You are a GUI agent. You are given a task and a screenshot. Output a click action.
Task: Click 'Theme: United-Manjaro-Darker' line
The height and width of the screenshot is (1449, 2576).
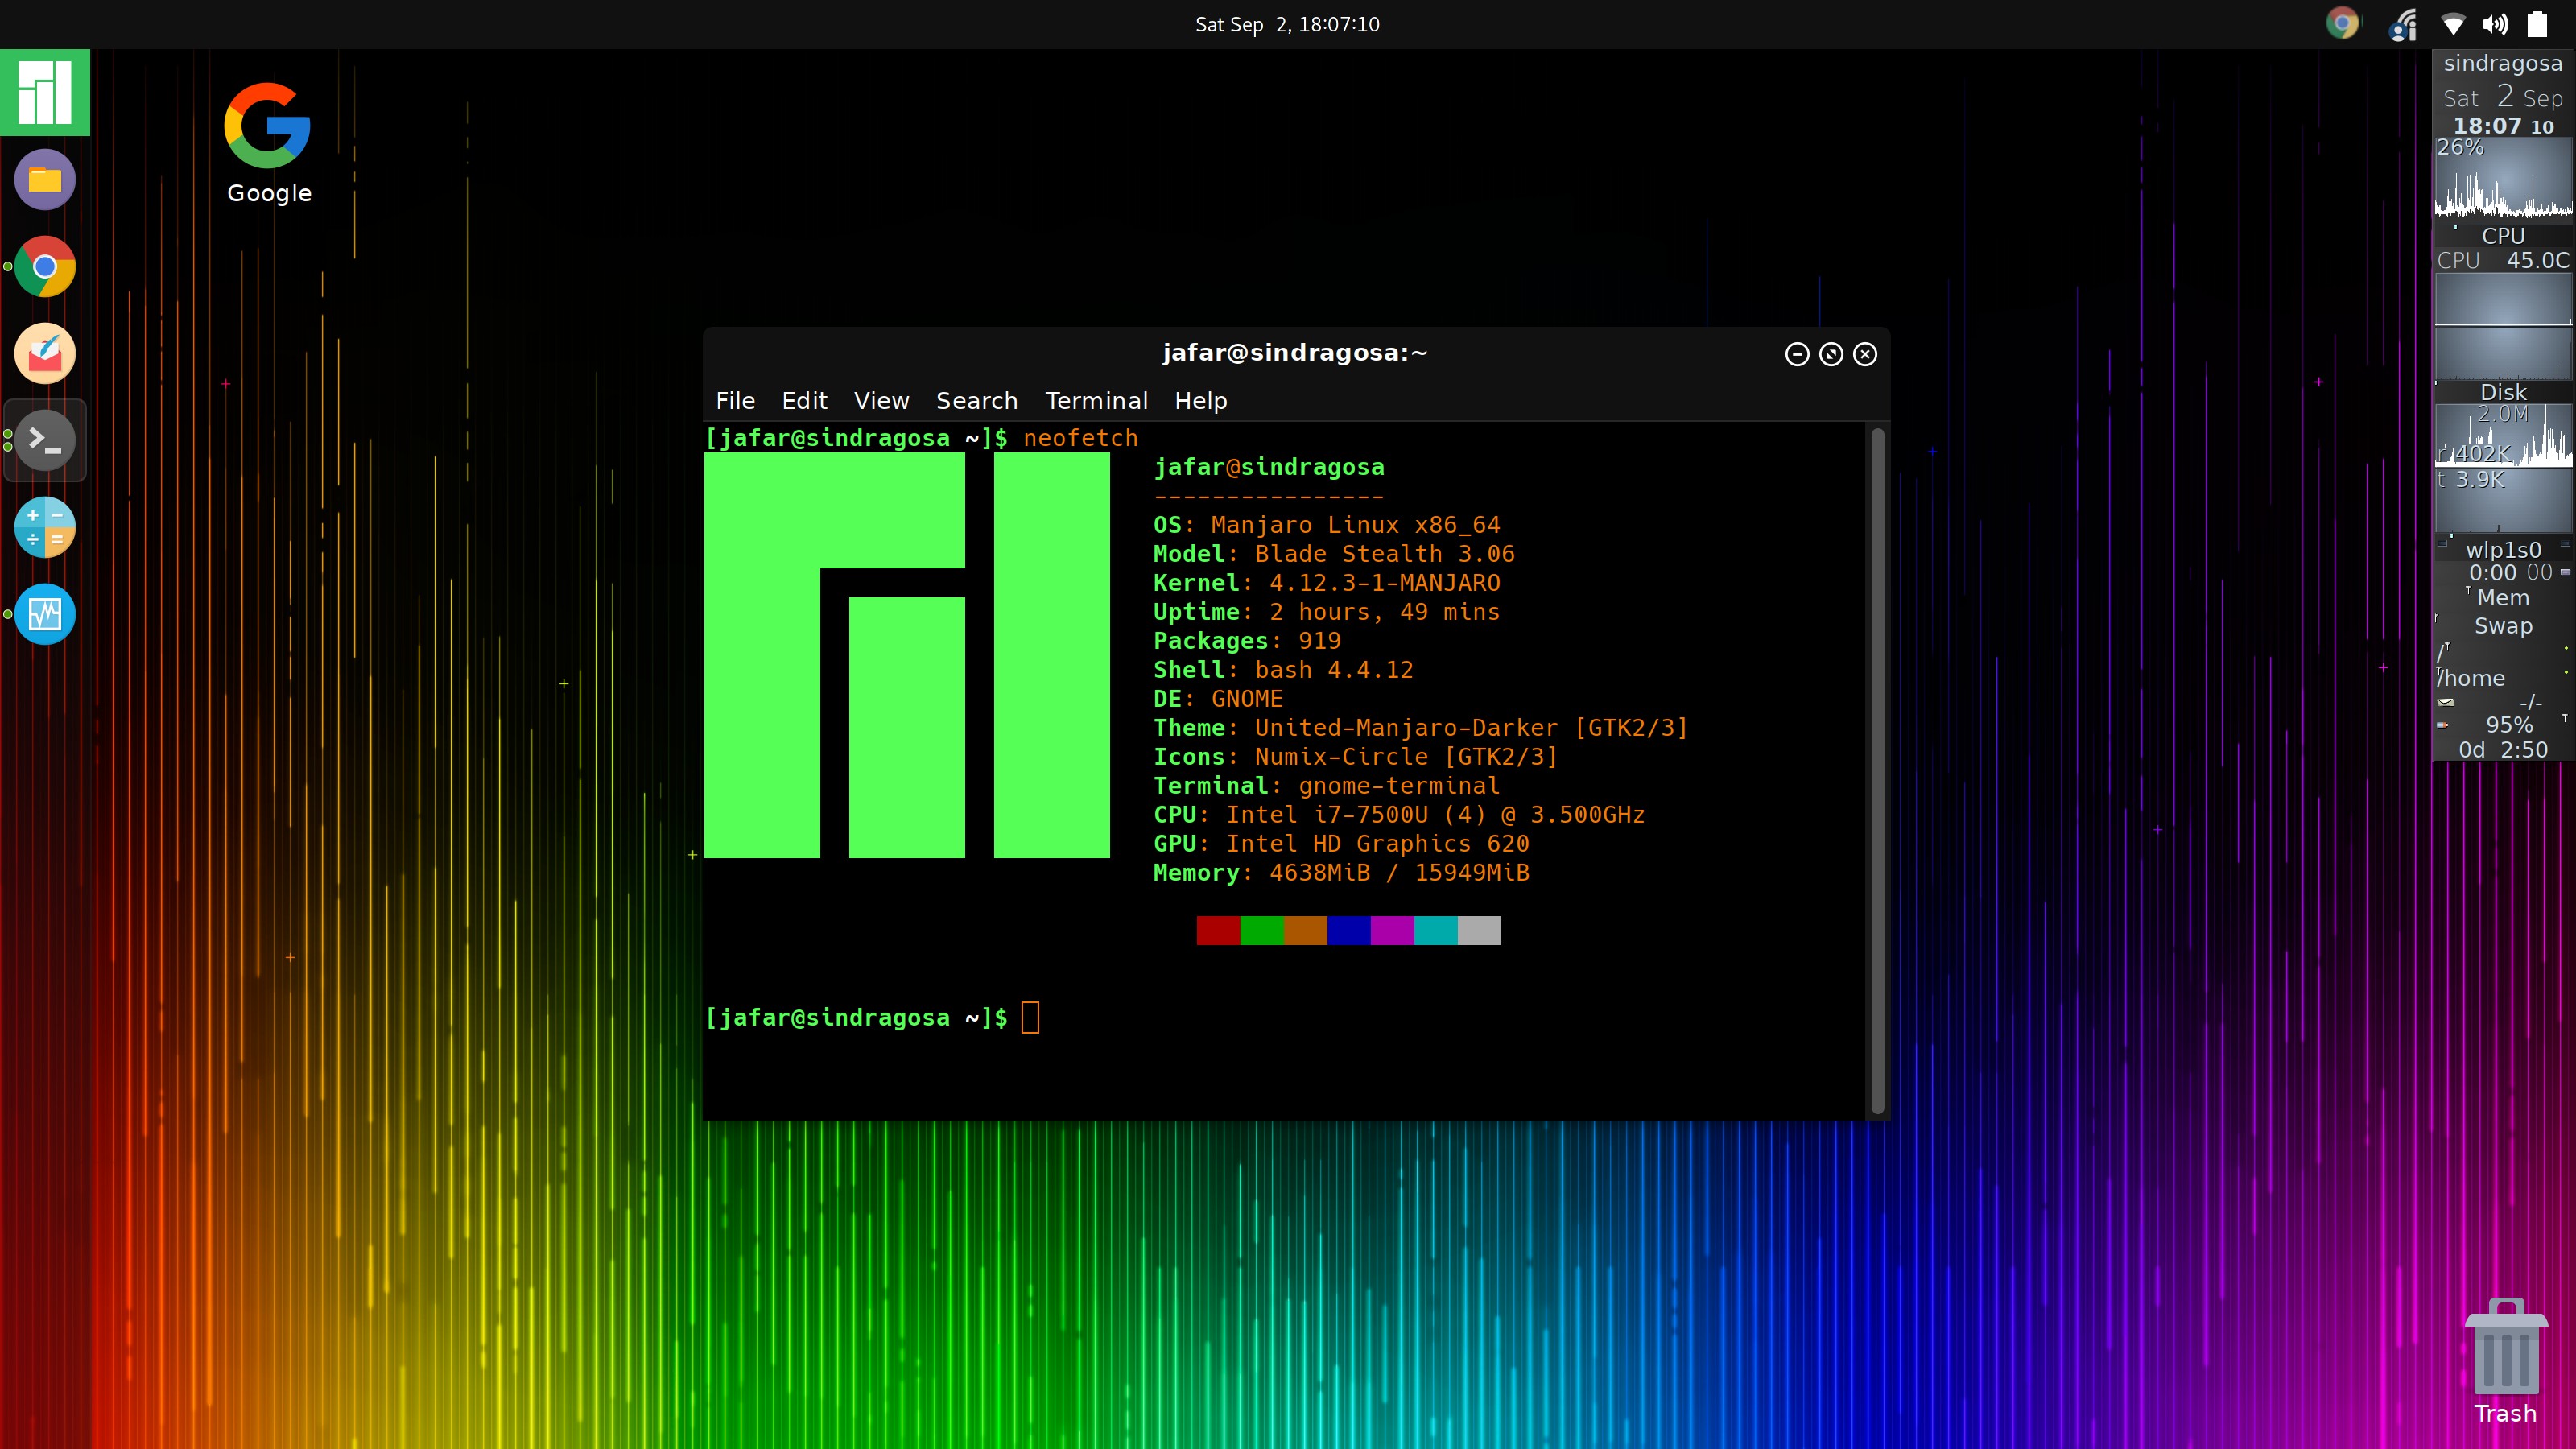pyautogui.click(x=1421, y=728)
